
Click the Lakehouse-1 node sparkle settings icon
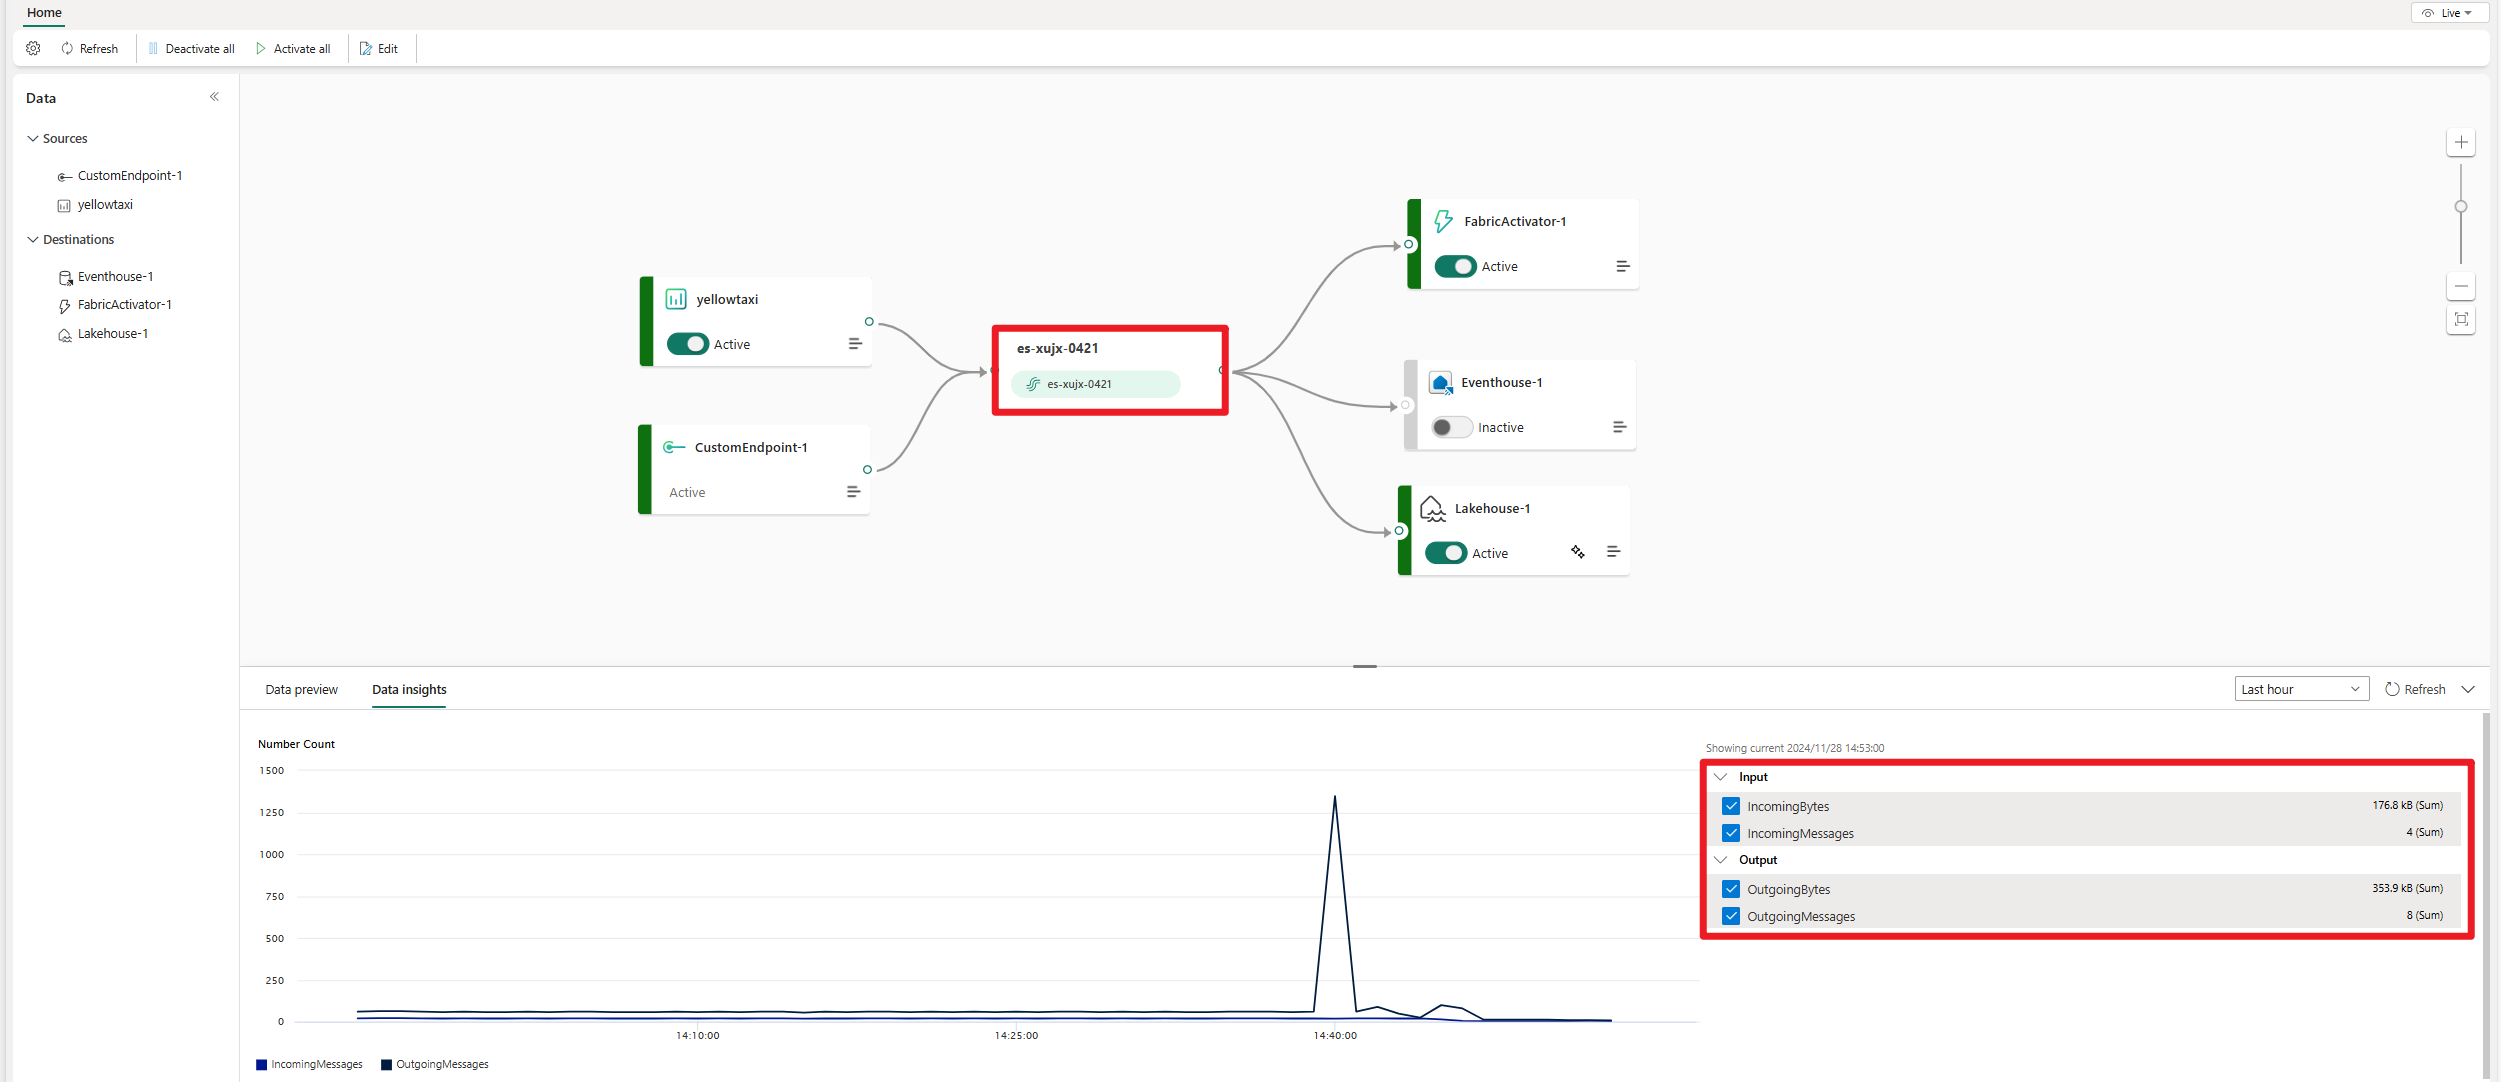pyautogui.click(x=1577, y=552)
